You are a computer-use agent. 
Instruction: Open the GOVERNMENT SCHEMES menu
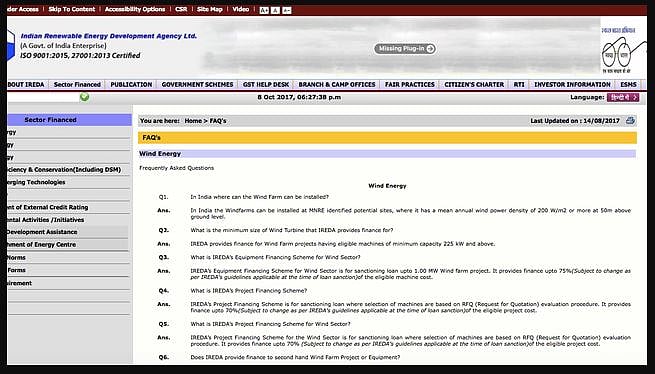point(197,84)
